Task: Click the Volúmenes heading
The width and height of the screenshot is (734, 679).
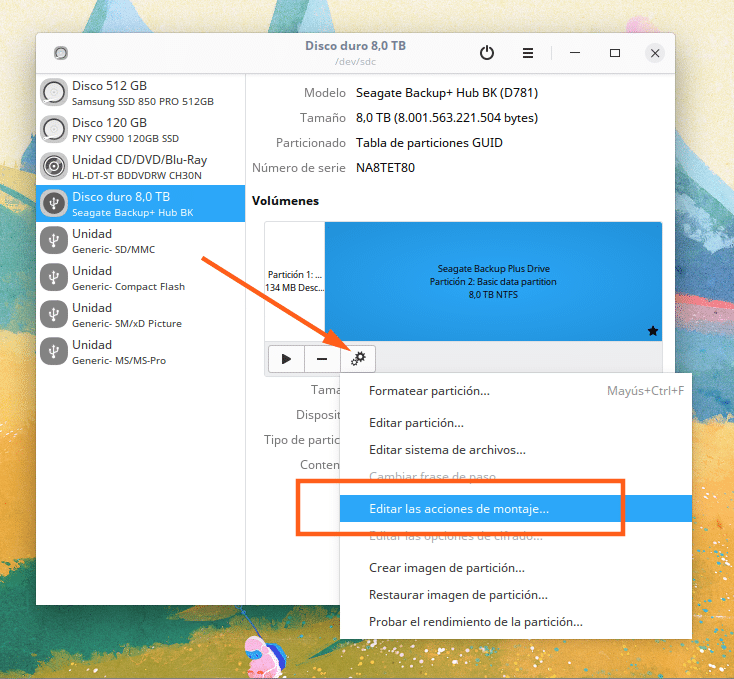Action: 286,201
